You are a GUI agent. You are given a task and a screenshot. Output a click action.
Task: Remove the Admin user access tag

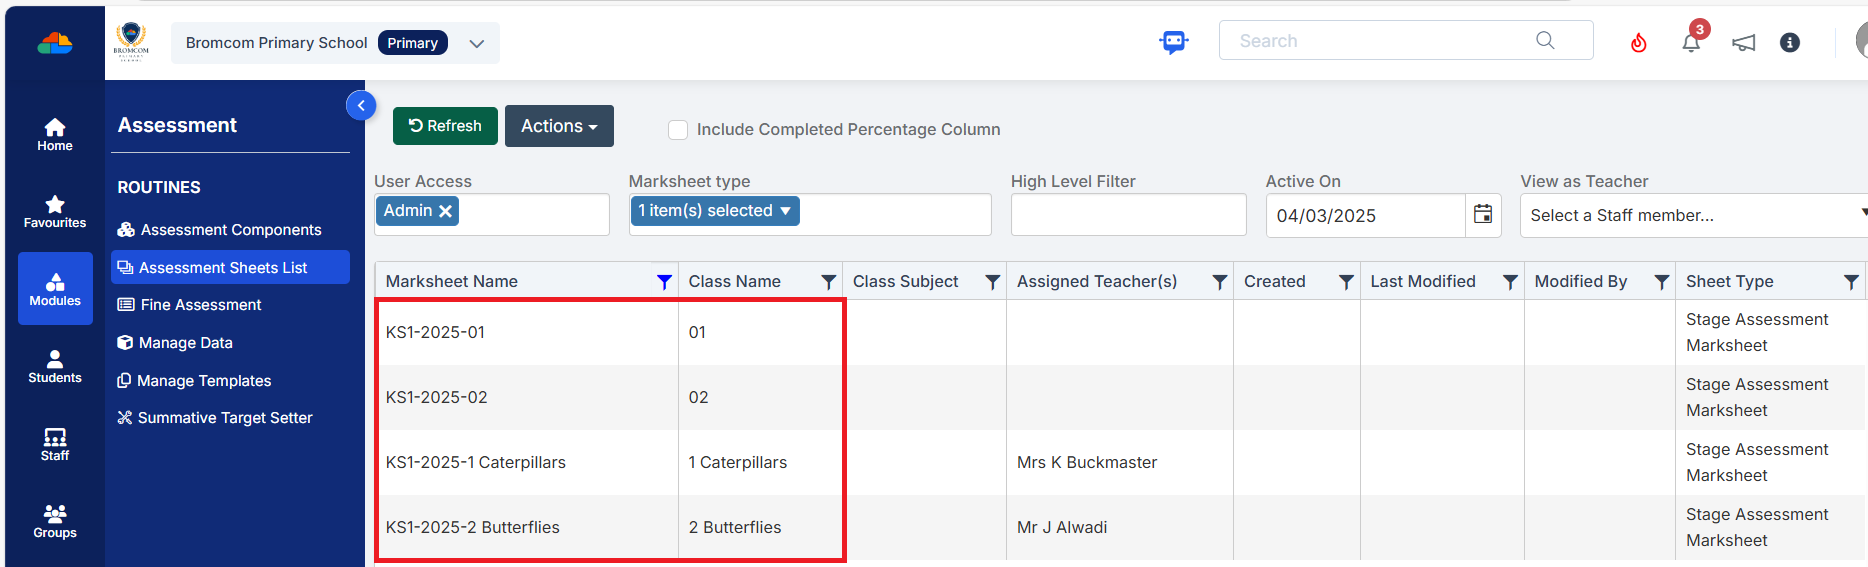[446, 211]
